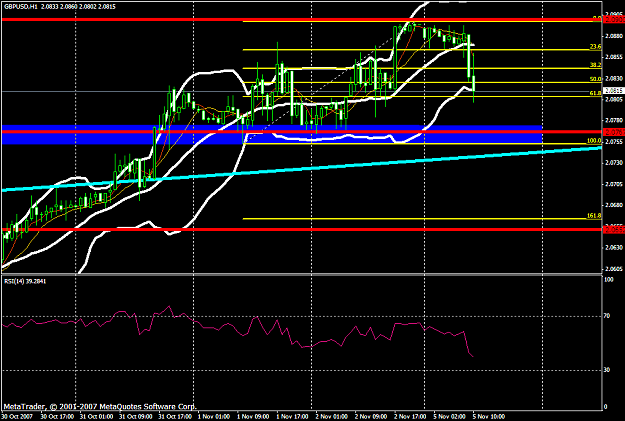
Task: Click the 30 Oct 2007 date label
Action: click(x=17, y=417)
